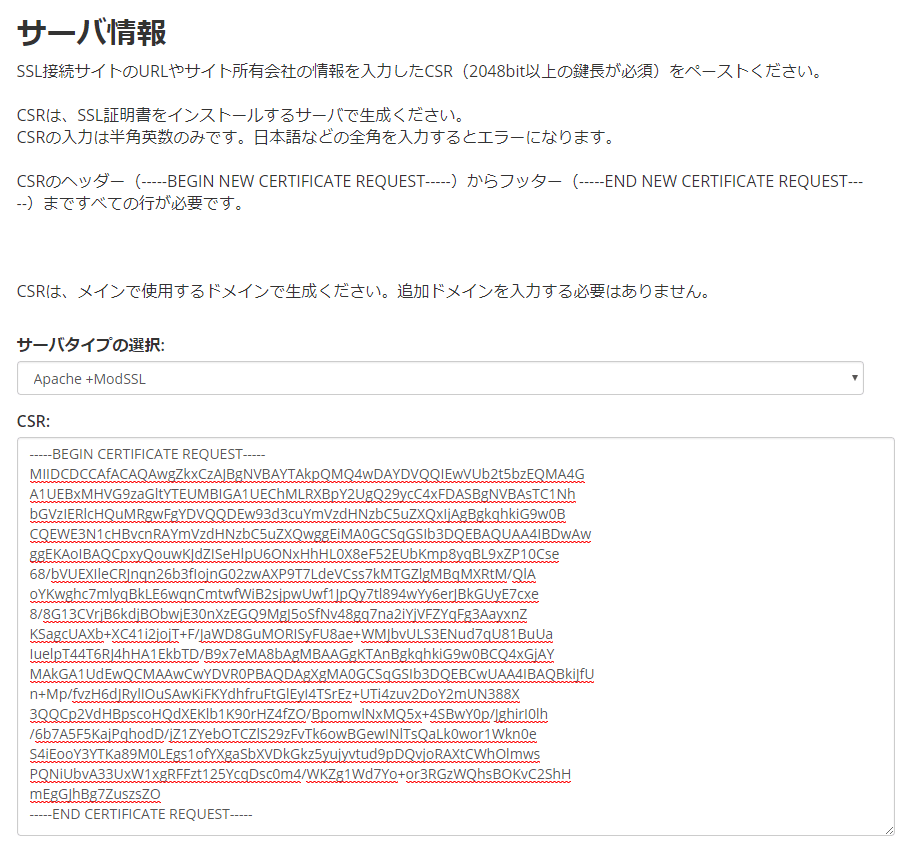Viewport: 900px width, 850px height.
Task: Click the CSR: label above the textarea
Action: pos(33,421)
